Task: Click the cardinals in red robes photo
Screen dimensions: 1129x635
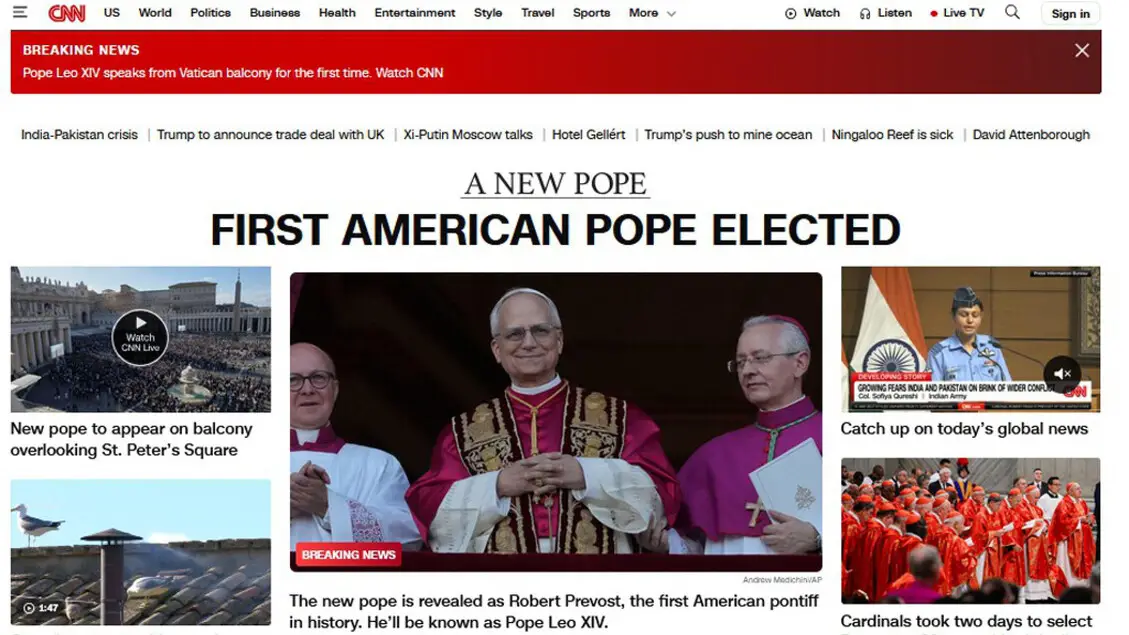Action: pos(970,531)
